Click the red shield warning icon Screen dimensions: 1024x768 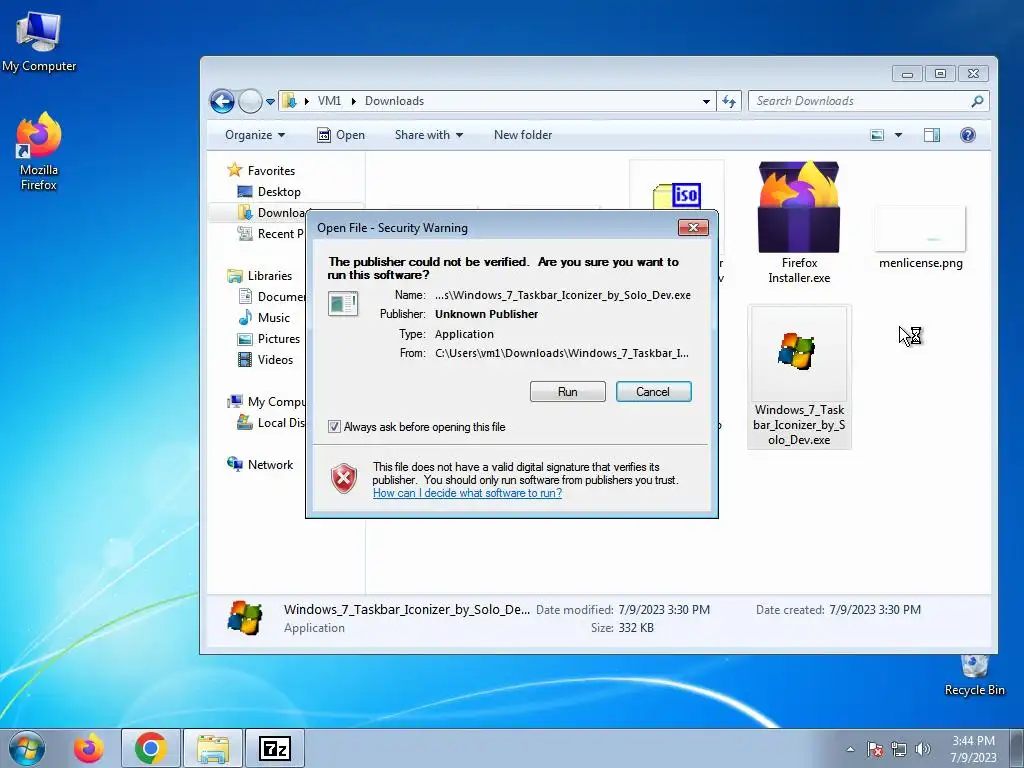coord(344,479)
